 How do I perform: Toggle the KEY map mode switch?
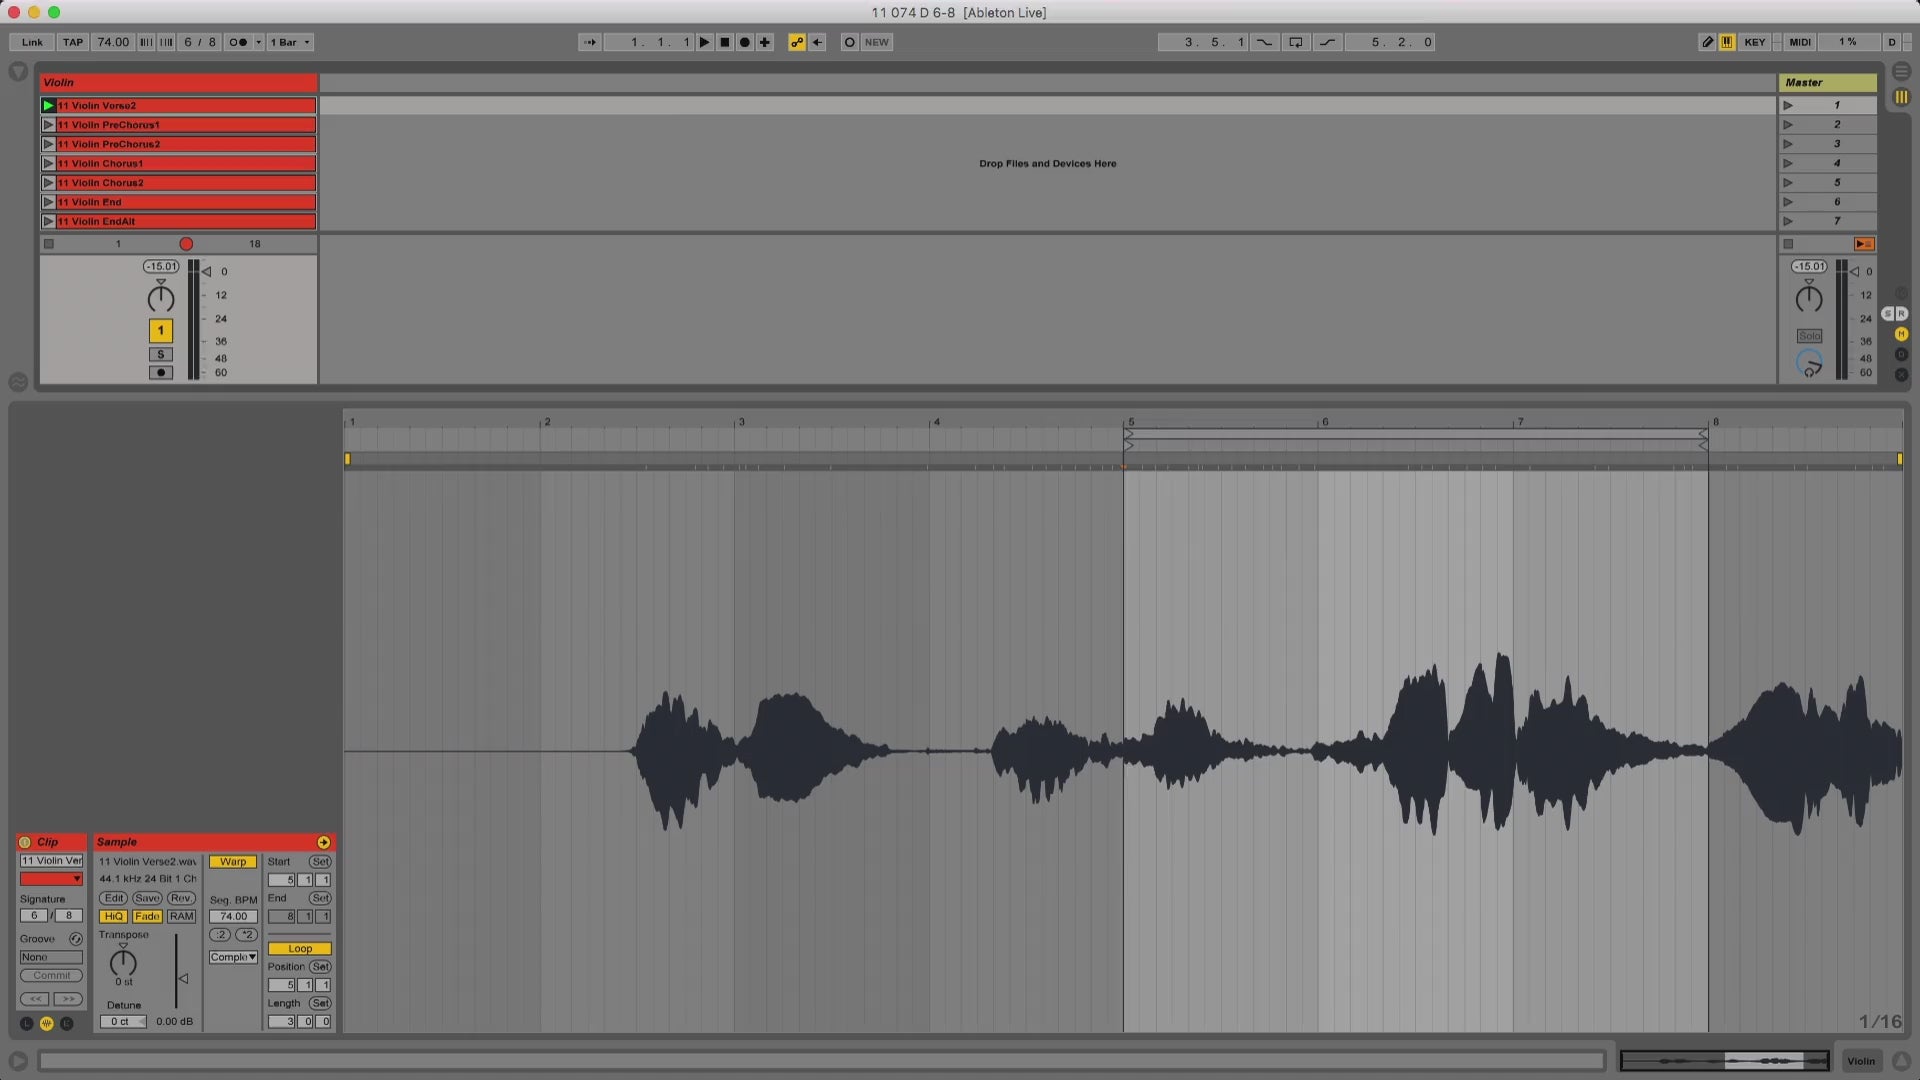tap(1755, 42)
